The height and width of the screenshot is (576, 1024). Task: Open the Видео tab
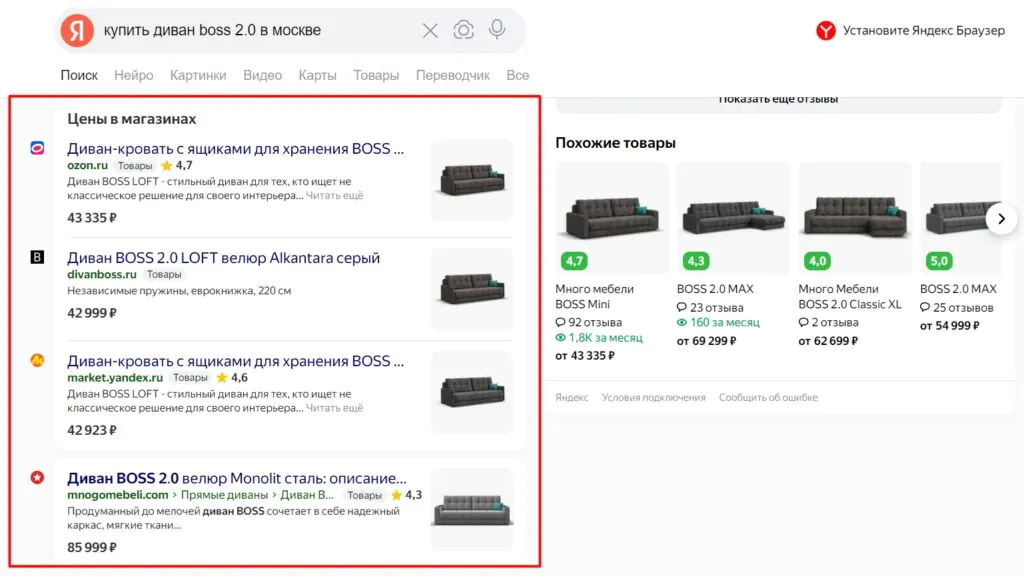[x=263, y=75]
